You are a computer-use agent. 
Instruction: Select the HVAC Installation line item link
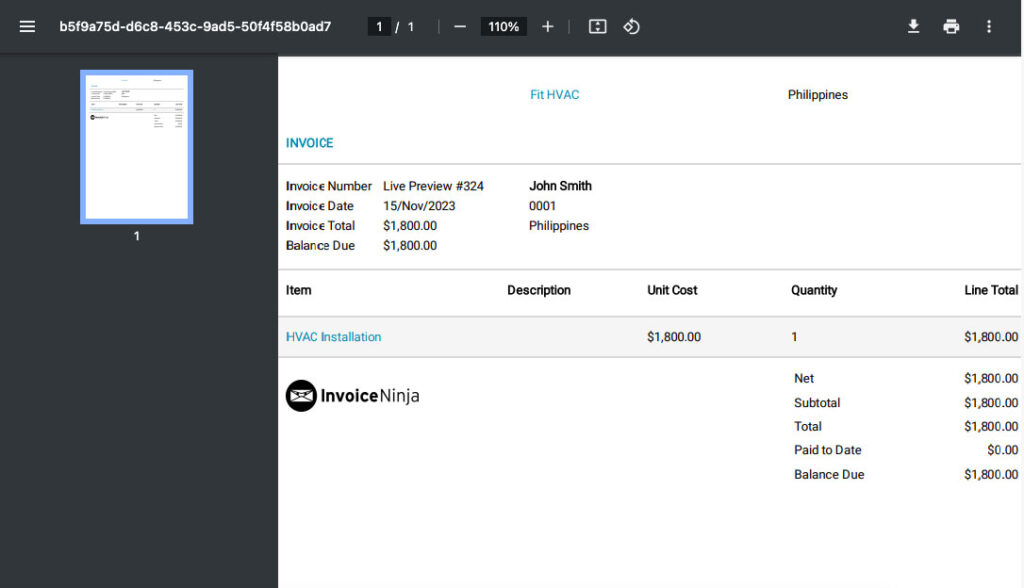333,337
